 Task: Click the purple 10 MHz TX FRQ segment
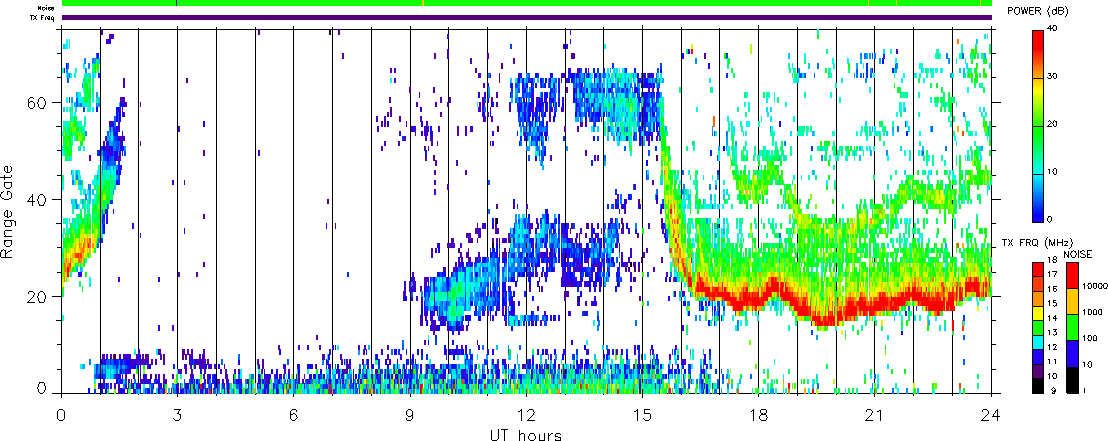tap(1038, 372)
